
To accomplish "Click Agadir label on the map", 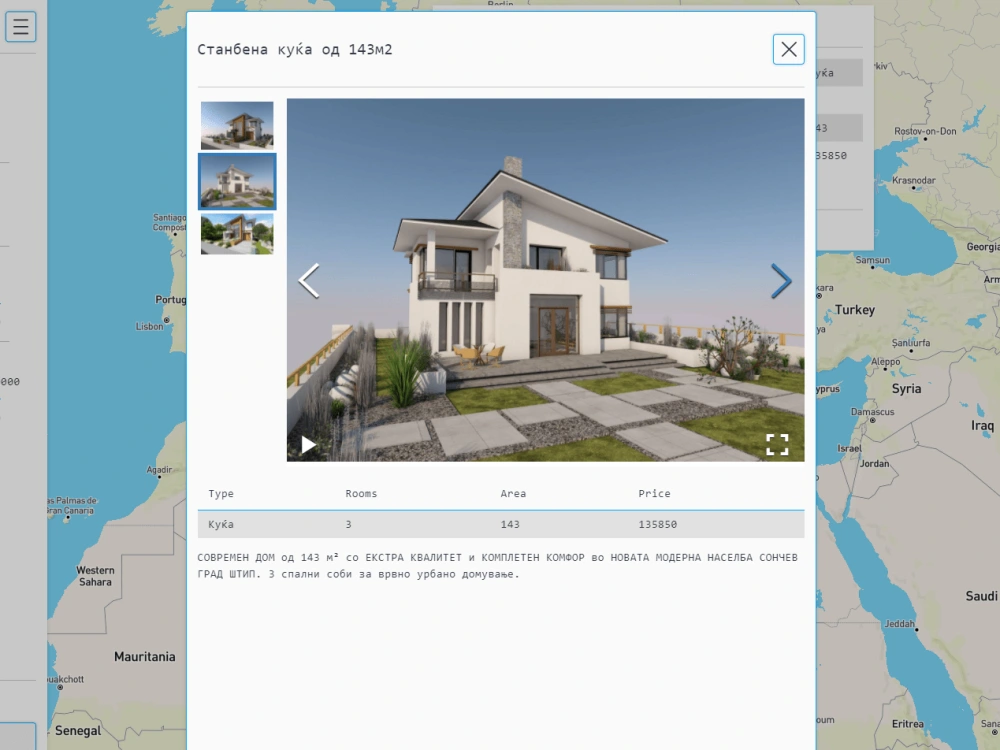I will [x=159, y=470].
